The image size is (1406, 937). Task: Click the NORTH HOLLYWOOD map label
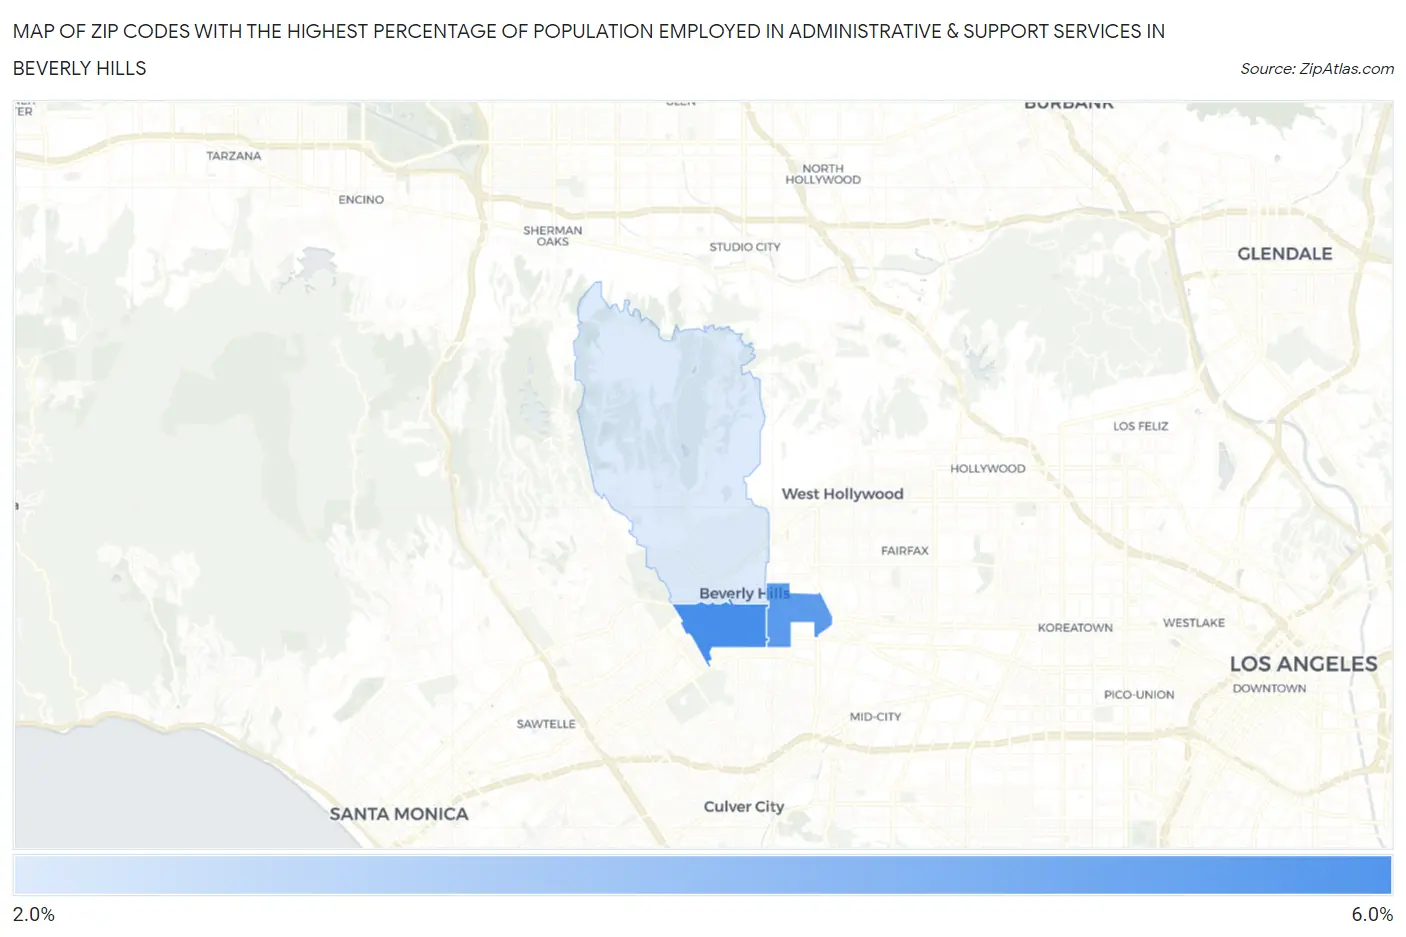pos(823,175)
